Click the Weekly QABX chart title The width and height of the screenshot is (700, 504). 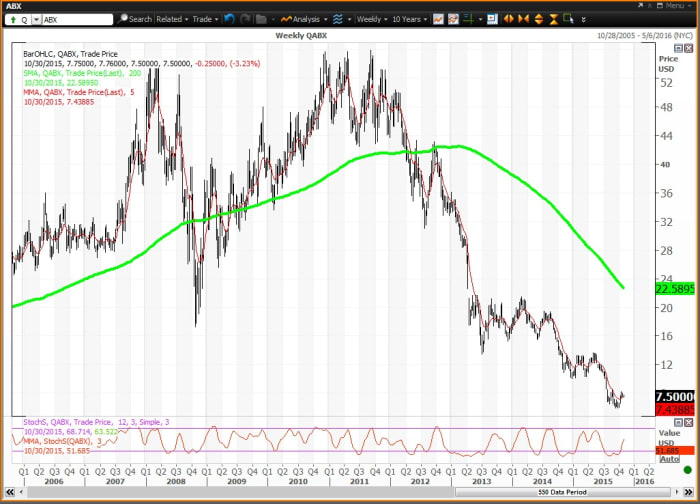(301, 36)
